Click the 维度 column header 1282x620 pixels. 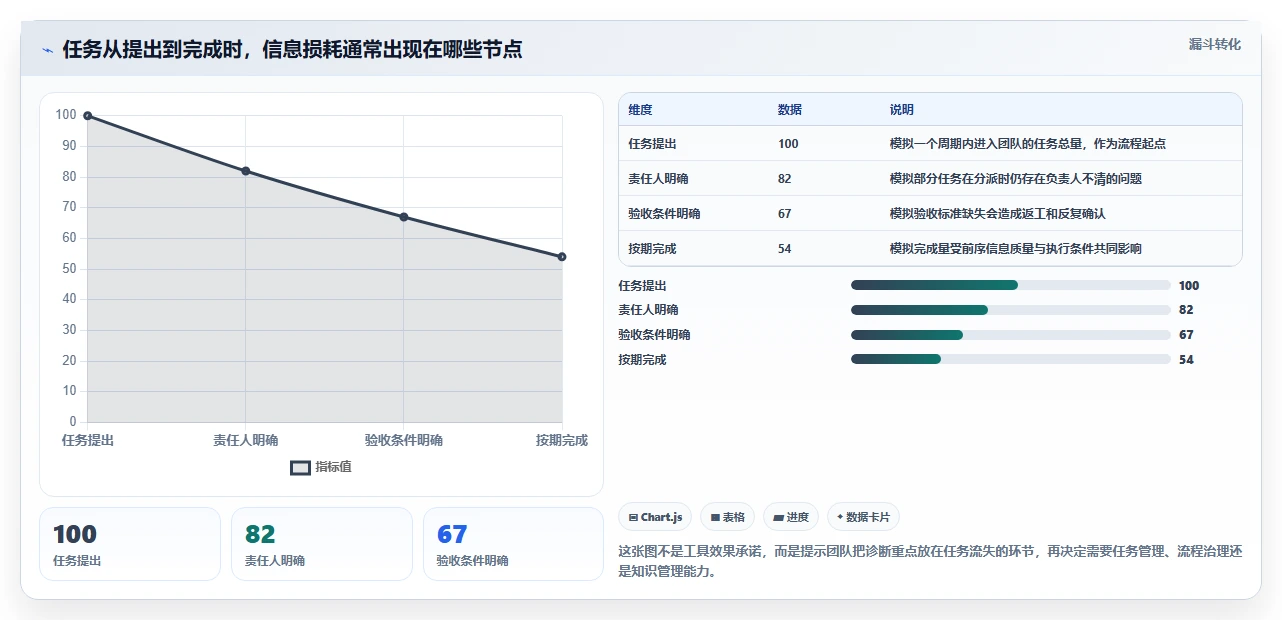click(x=640, y=110)
